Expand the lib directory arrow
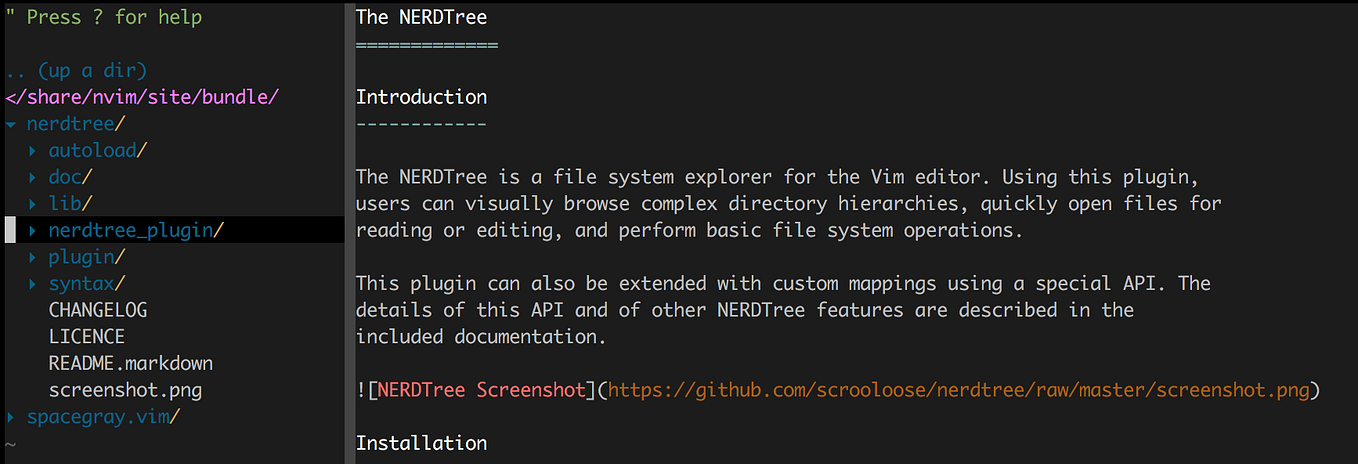 pos(32,204)
